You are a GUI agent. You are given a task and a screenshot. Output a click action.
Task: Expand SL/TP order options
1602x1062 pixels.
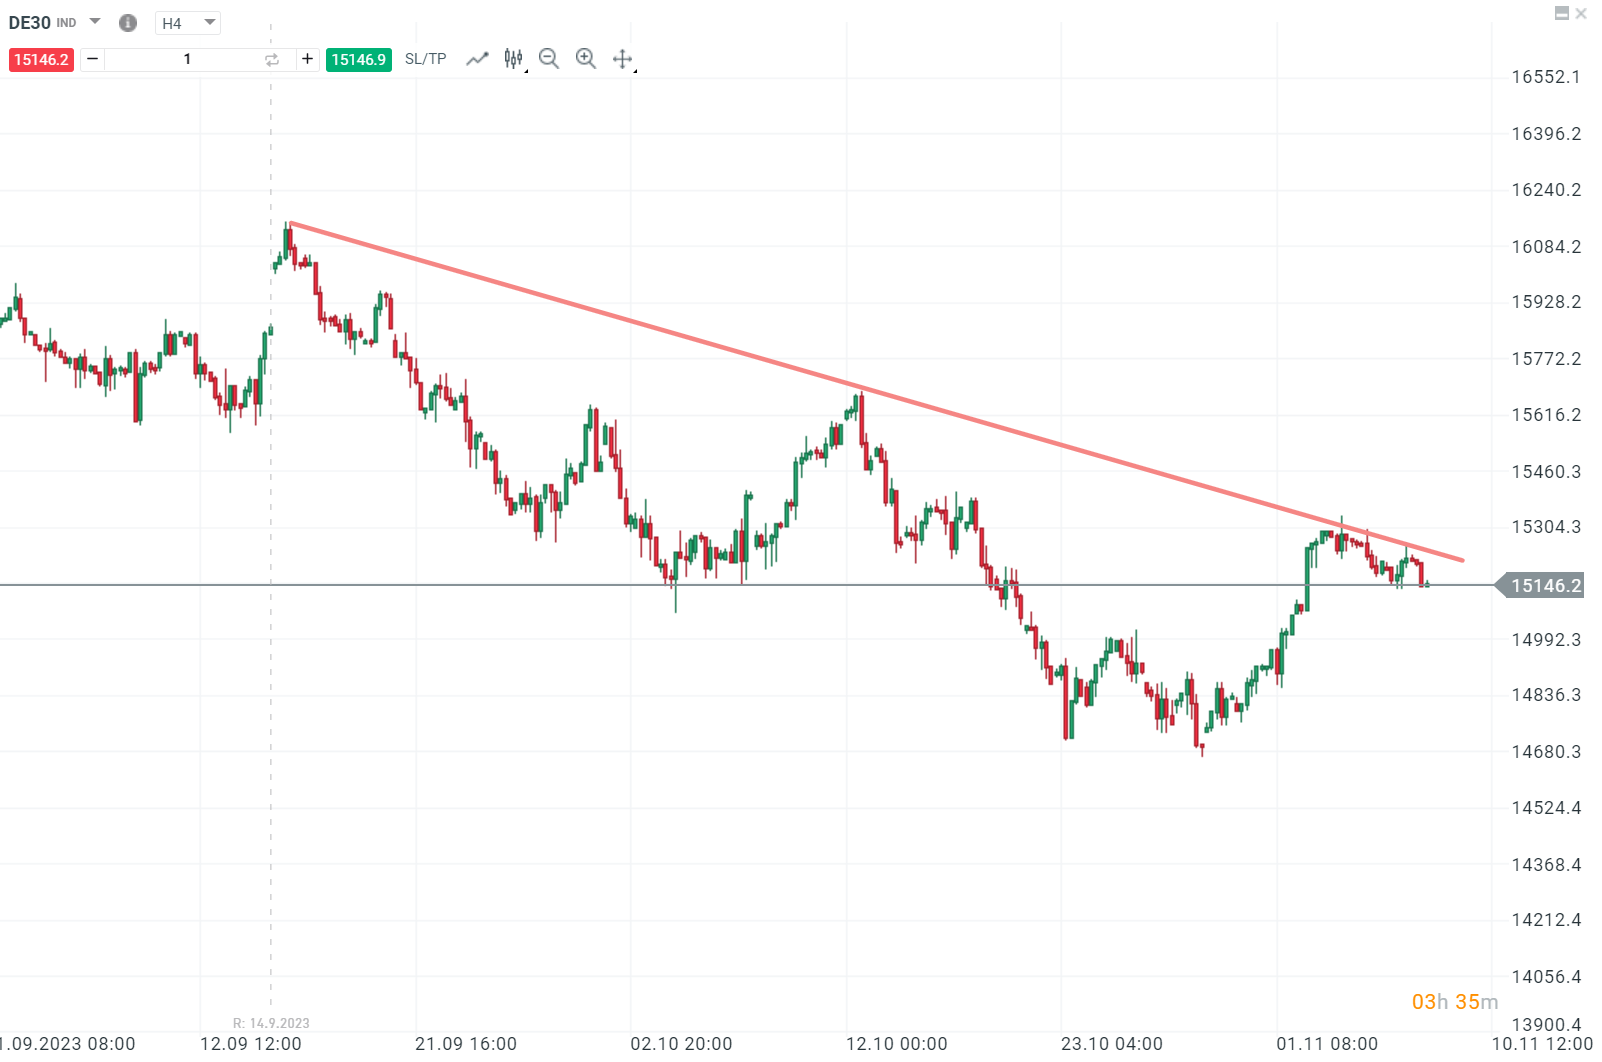(x=425, y=59)
